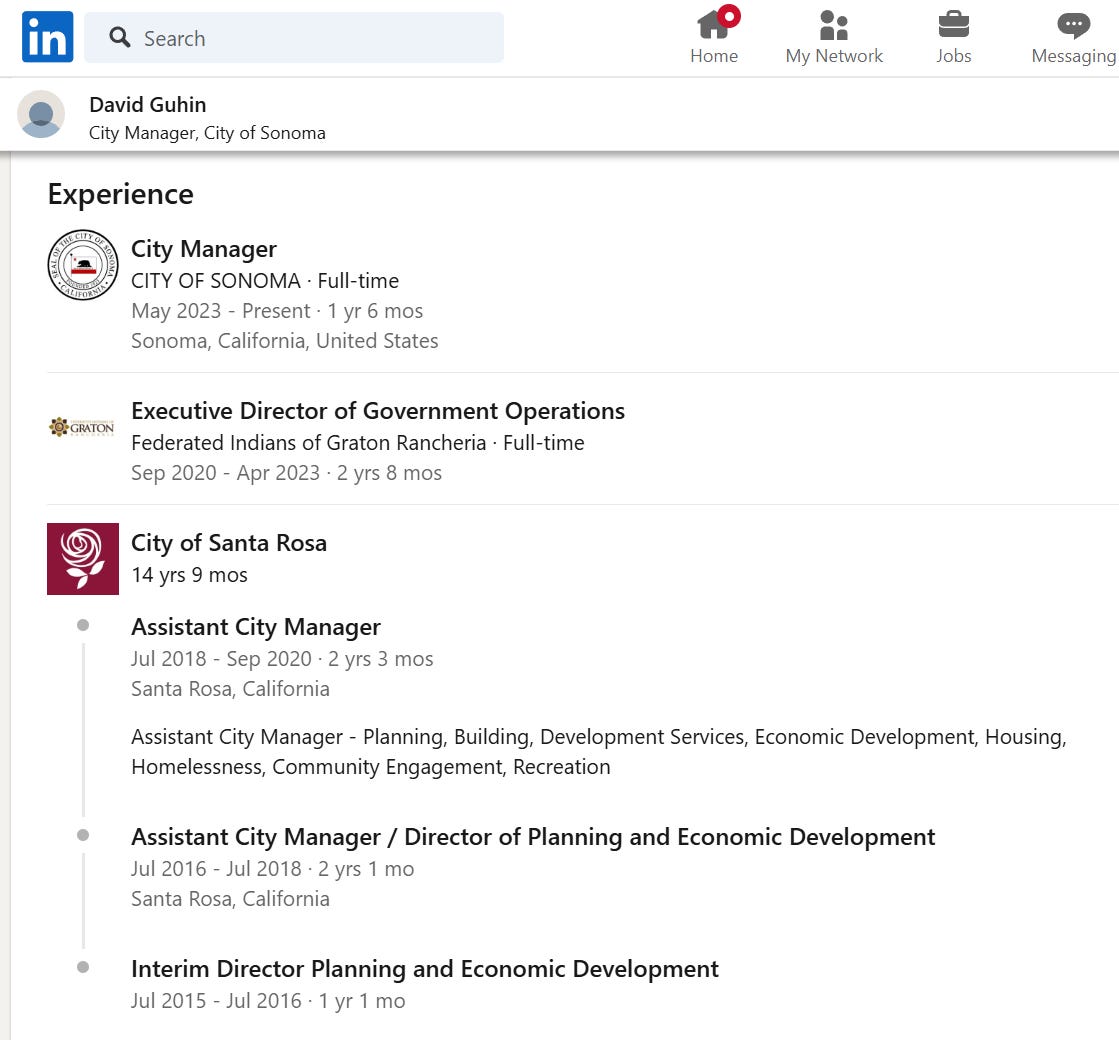Click the 'Santa Rosa, California' location under the Jul 2016 - Jul 2018 dates

click(x=230, y=899)
